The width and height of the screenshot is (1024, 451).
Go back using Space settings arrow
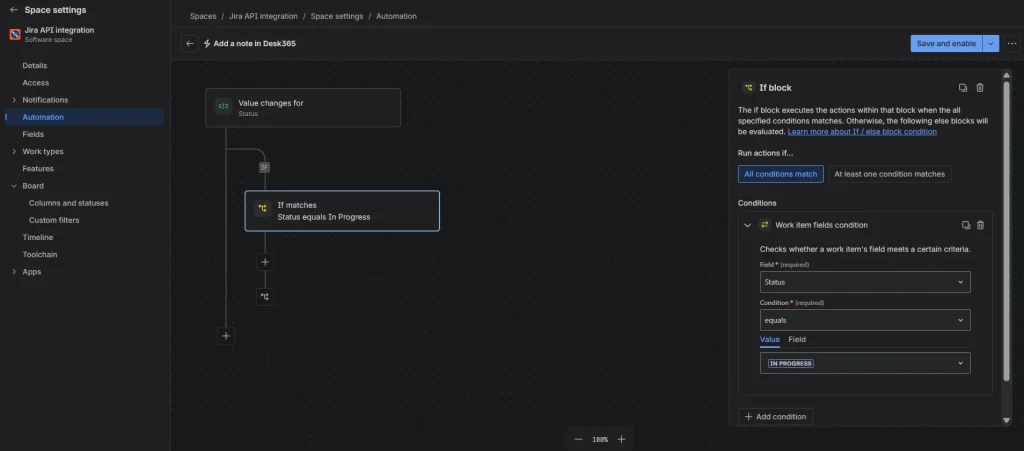point(14,10)
